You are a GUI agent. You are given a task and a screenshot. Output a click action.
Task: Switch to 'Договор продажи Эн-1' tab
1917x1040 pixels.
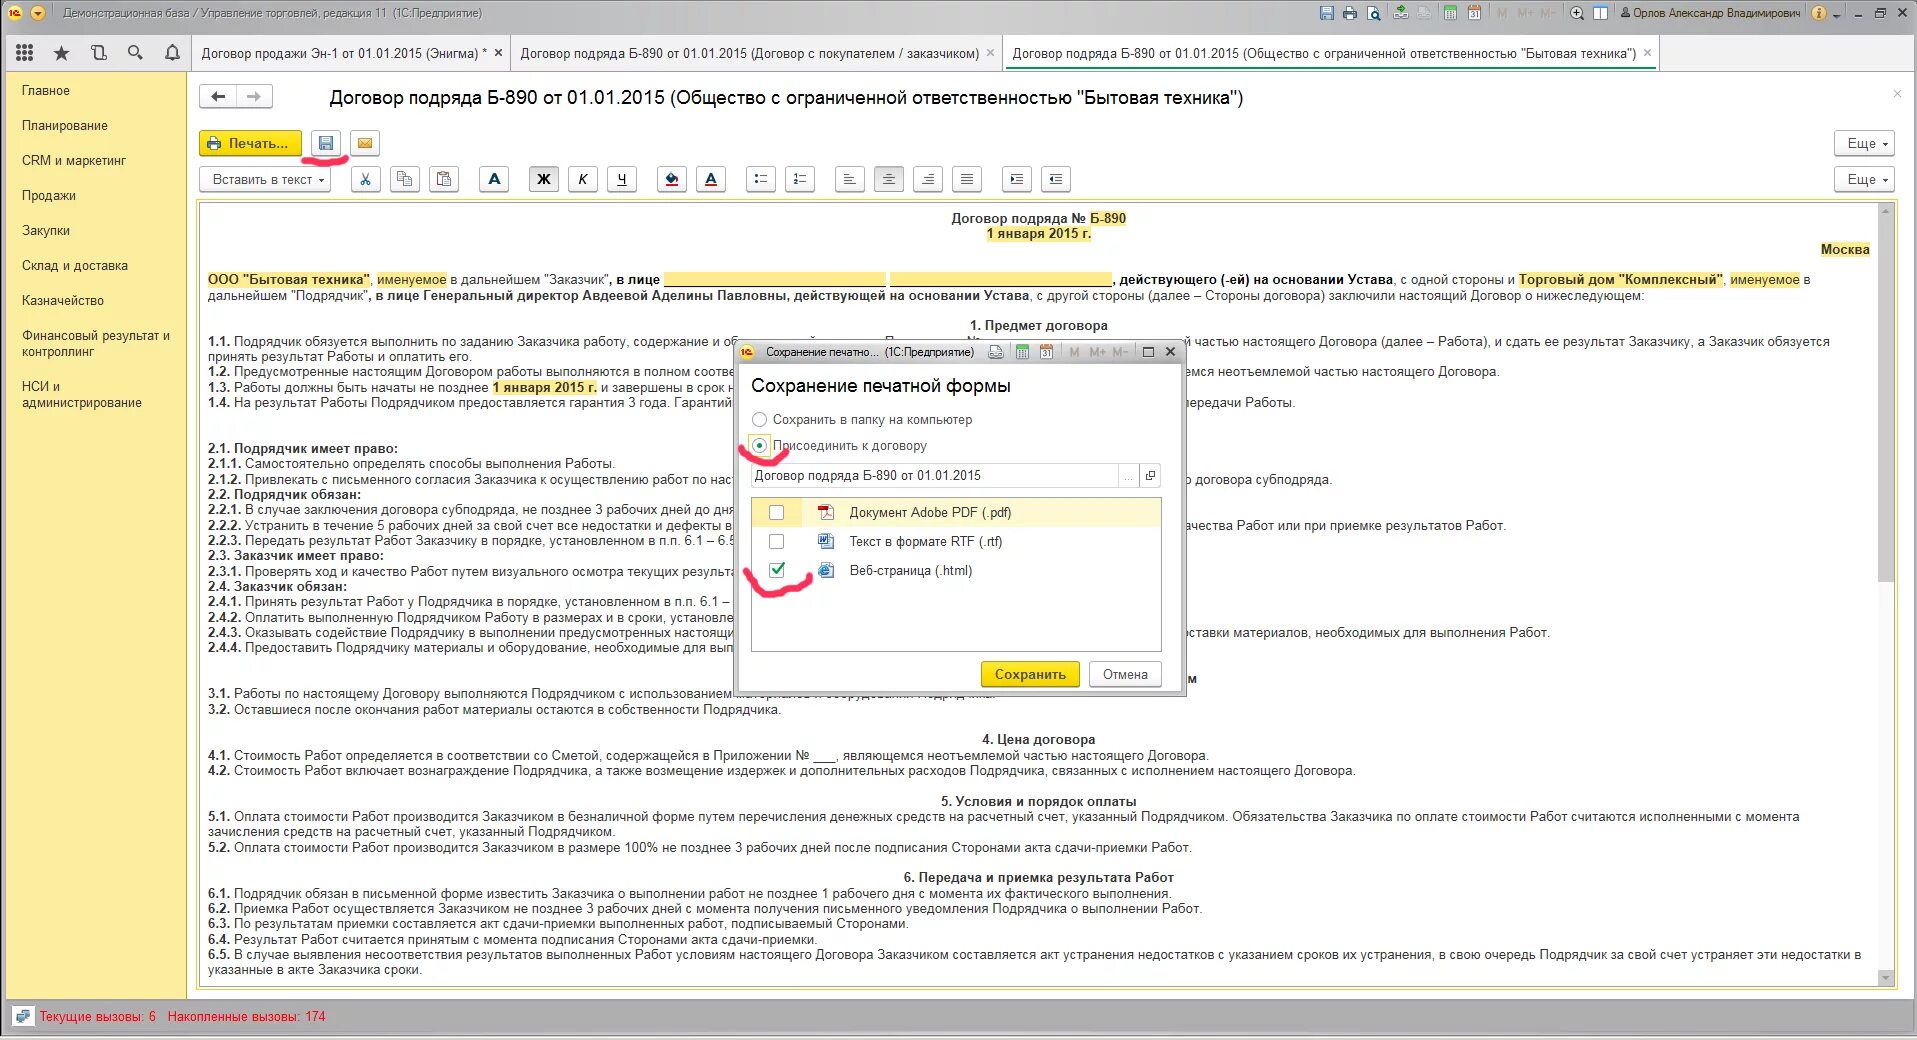[x=344, y=53]
